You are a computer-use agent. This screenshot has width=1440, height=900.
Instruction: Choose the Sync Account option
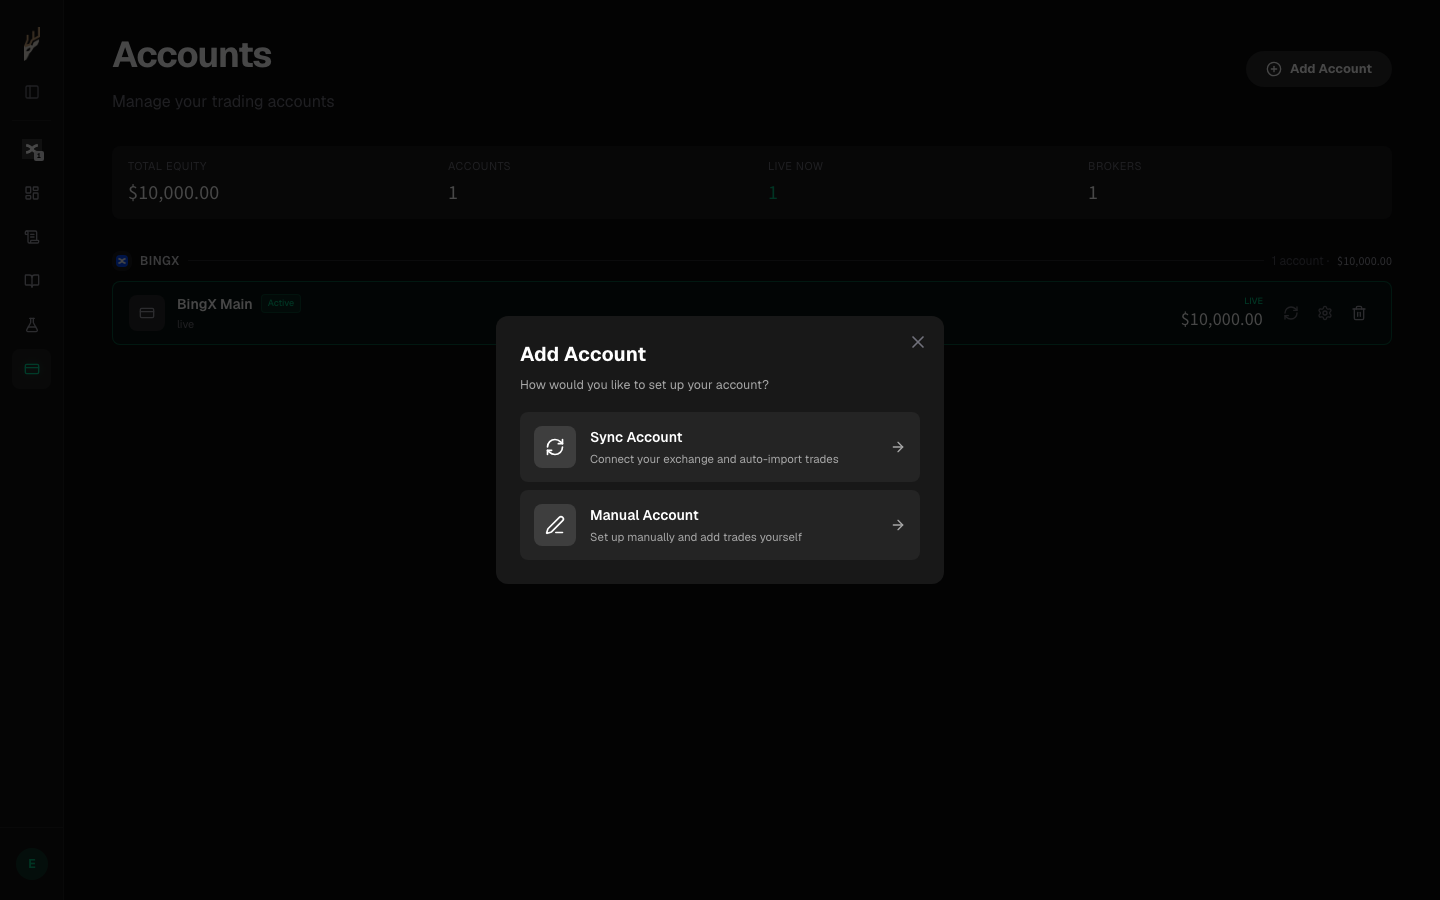(720, 447)
